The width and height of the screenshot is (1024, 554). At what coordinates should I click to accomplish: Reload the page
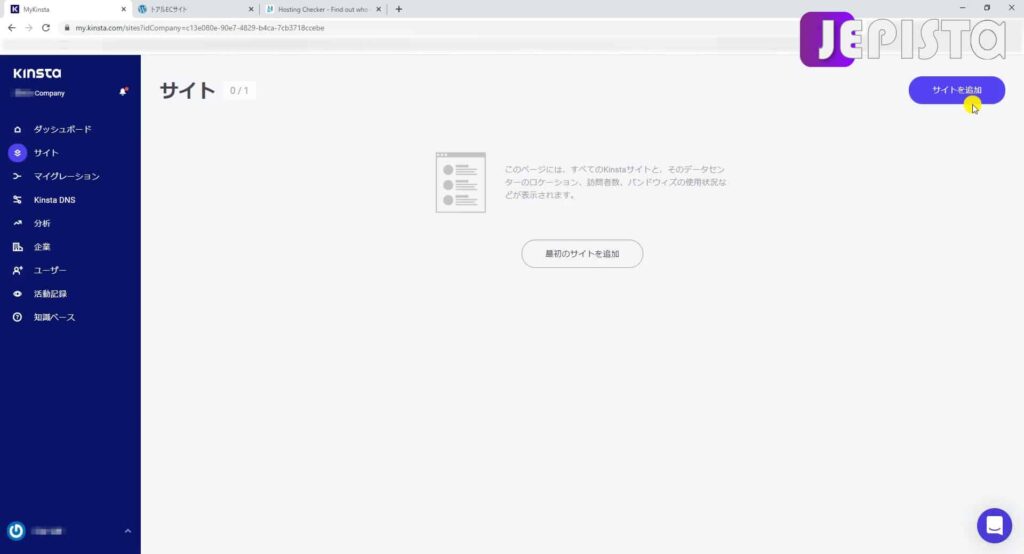[46, 28]
